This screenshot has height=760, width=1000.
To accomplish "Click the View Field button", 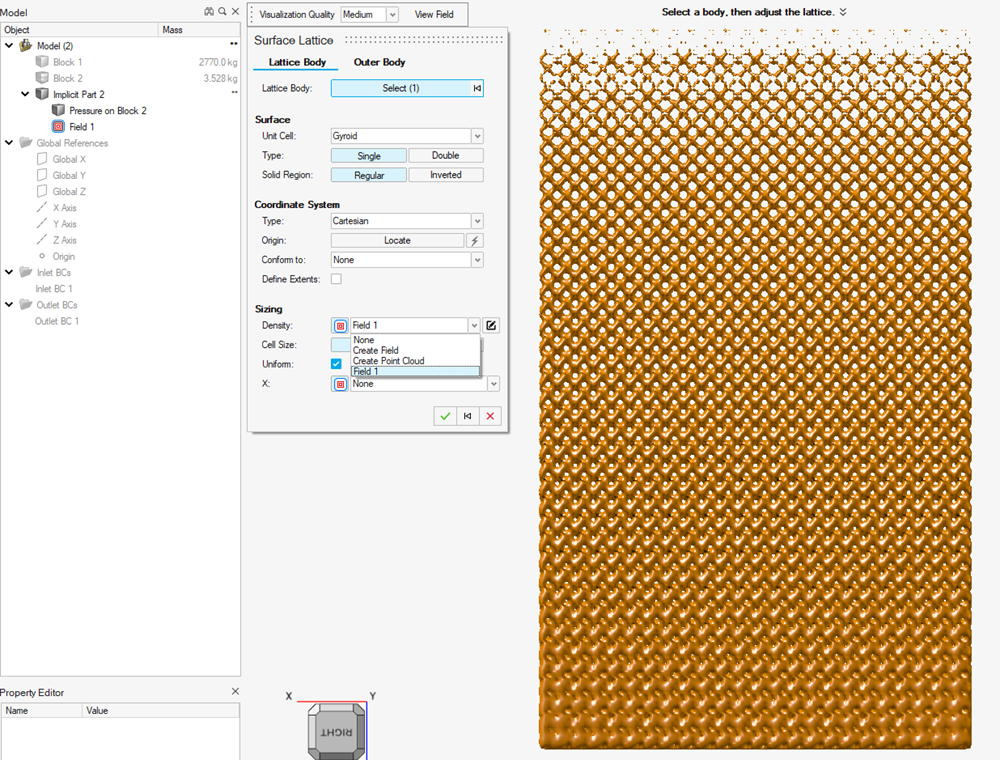I will coord(434,15).
